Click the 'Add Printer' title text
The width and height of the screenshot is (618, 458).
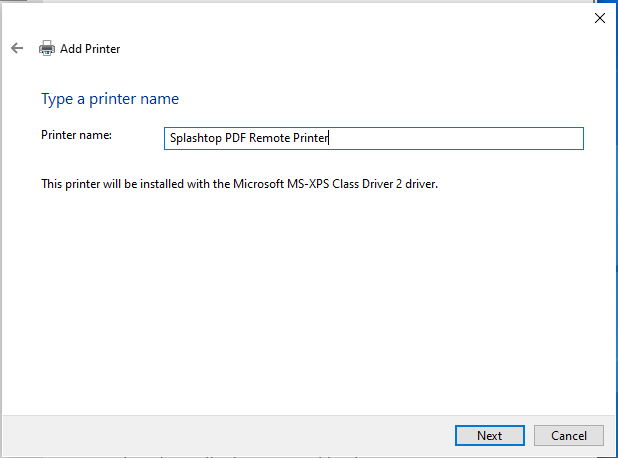coord(90,48)
